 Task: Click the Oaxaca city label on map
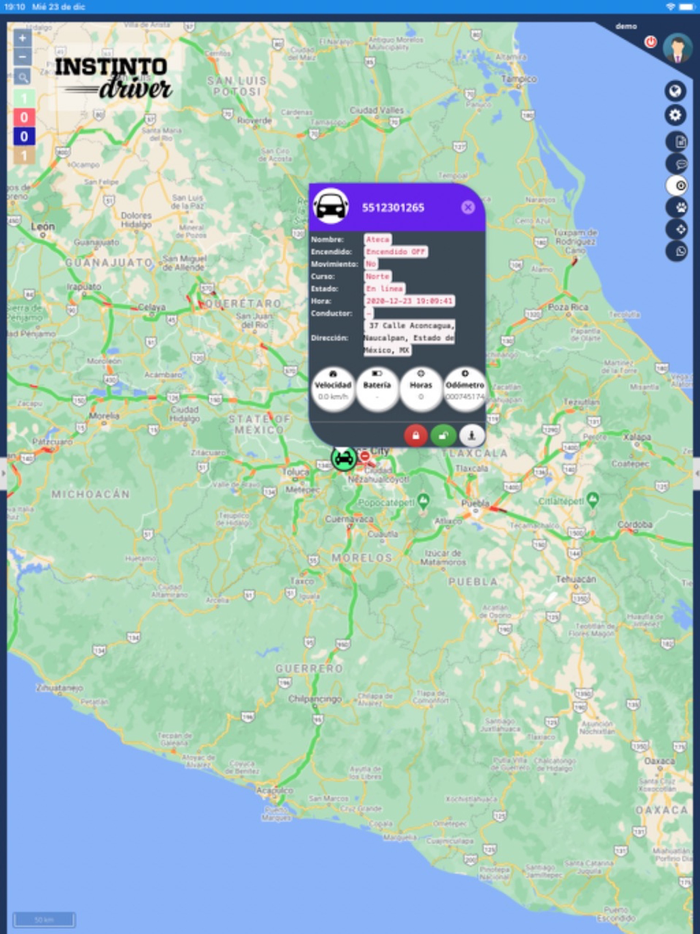659,761
